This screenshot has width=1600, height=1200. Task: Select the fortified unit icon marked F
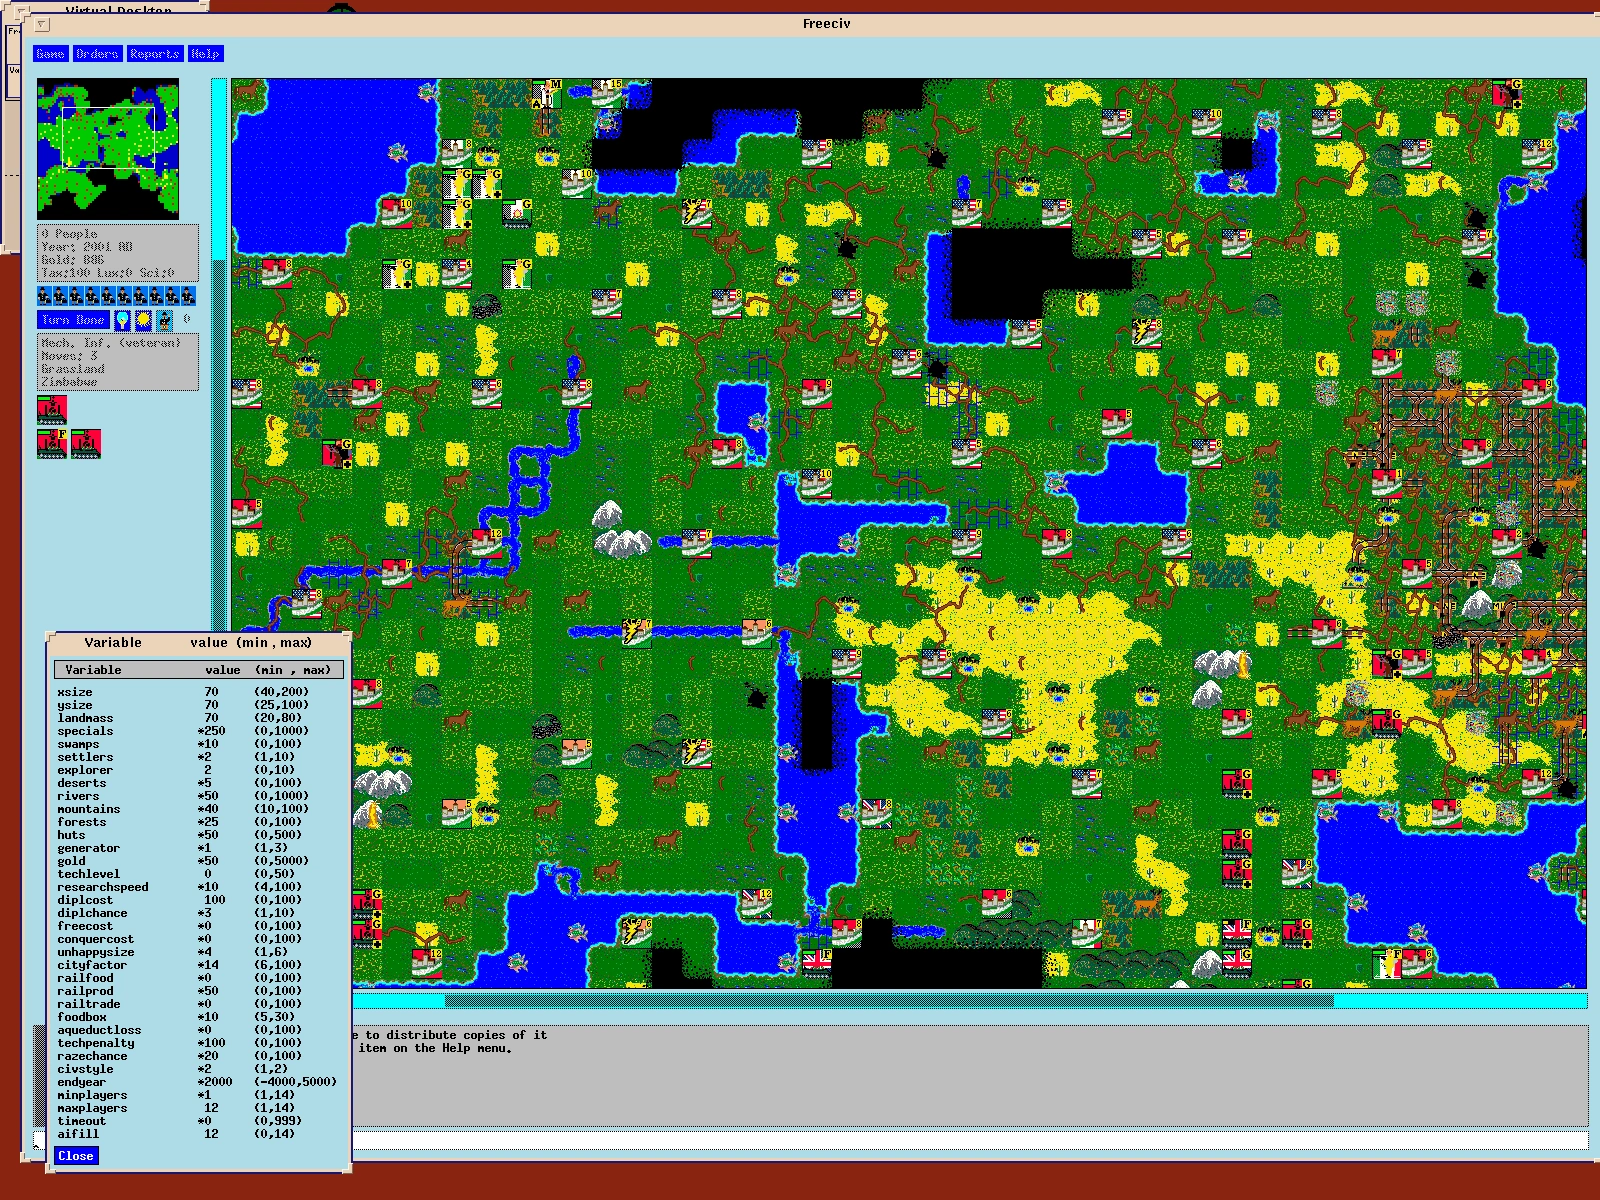(x=52, y=444)
